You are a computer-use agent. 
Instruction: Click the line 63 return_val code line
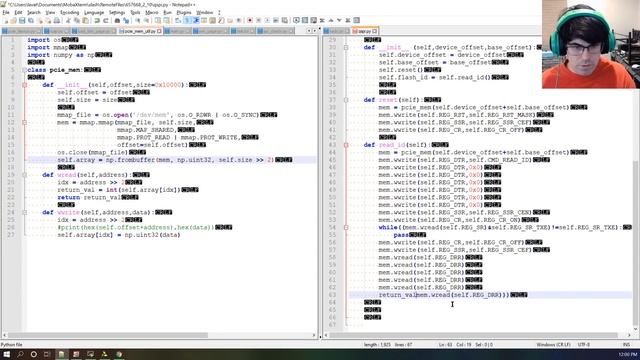tap(444, 295)
